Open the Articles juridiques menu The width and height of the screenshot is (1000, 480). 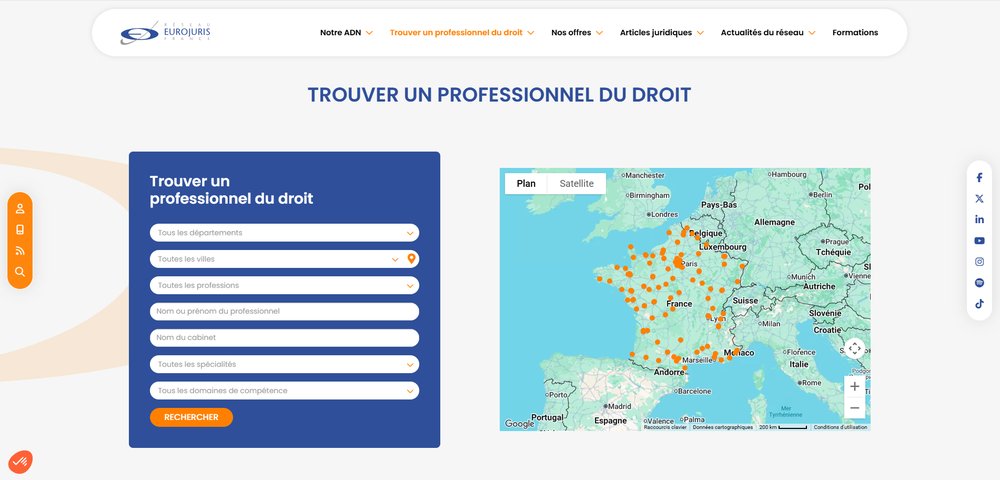pos(661,33)
